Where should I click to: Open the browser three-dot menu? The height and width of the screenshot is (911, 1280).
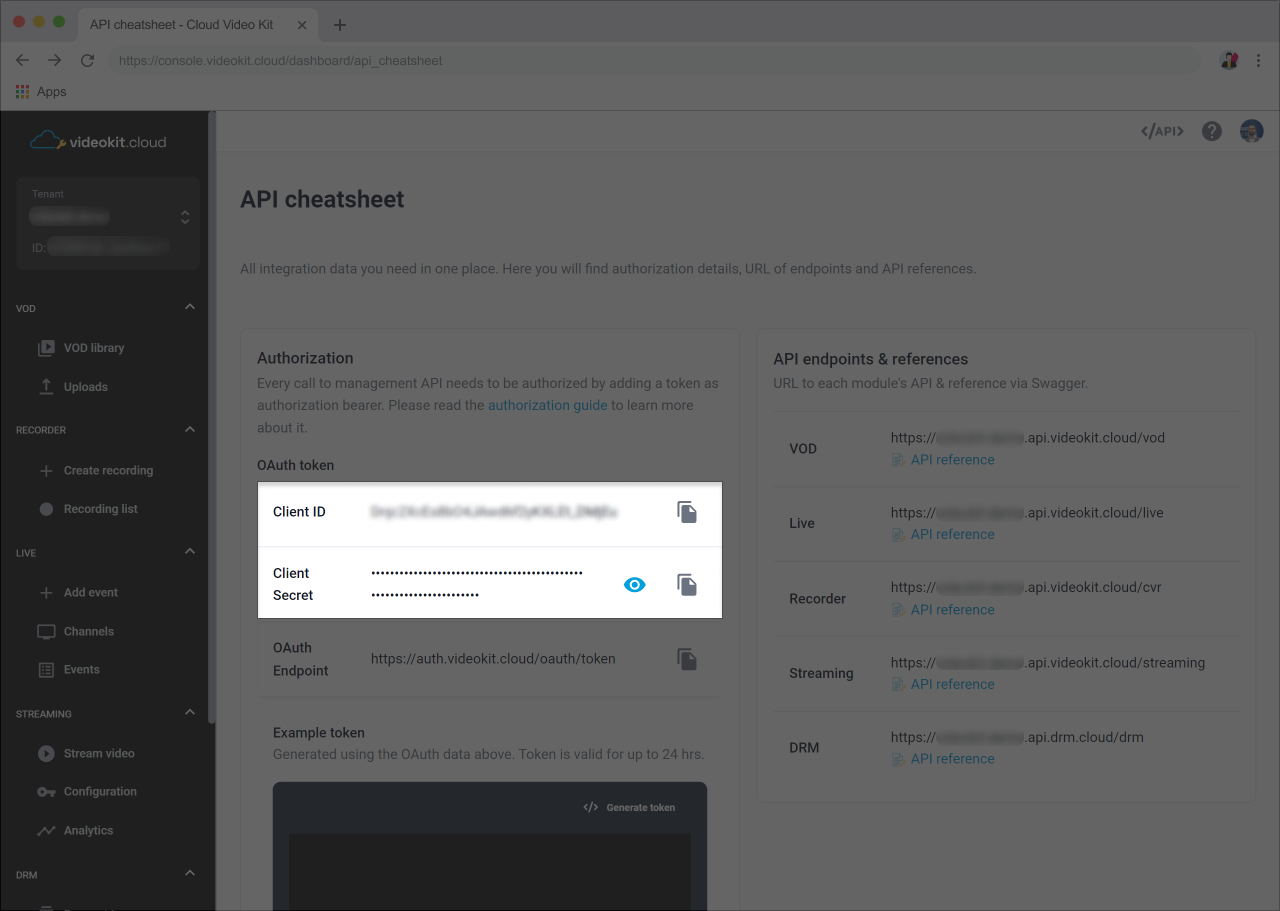pyautogui.click(x=1258, y=60)
